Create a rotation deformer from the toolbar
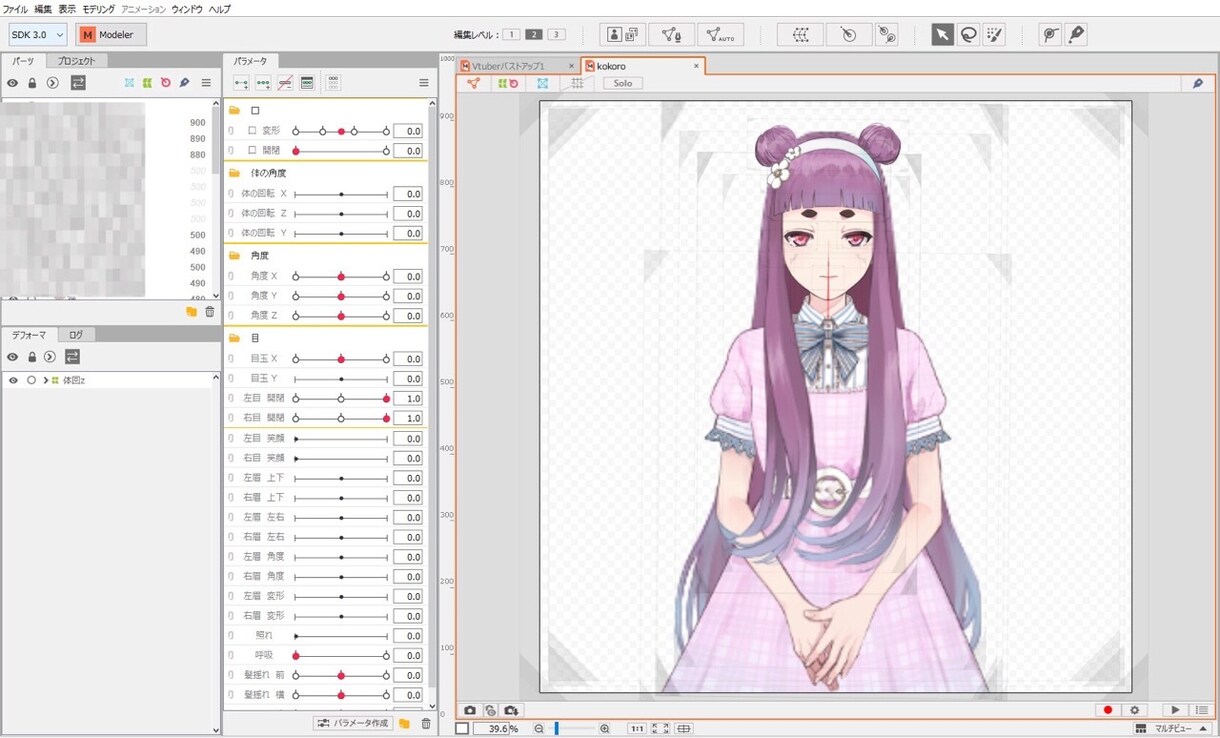 [848, 35]
